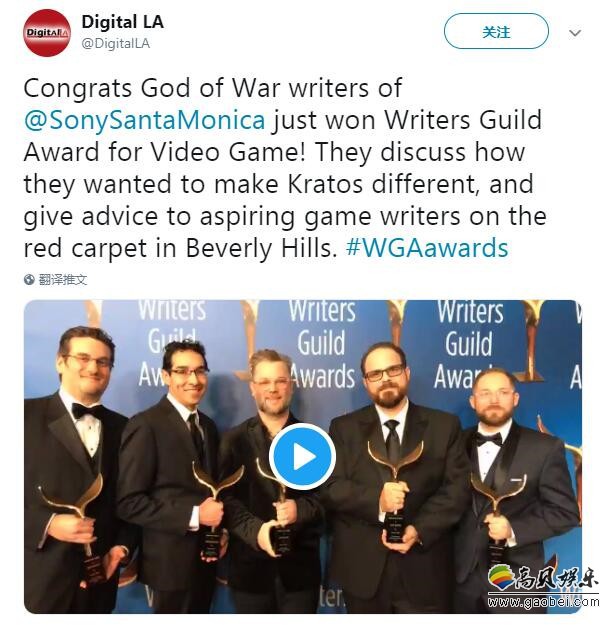Expand the tweet options chevron dropdown

coord(574,33)
